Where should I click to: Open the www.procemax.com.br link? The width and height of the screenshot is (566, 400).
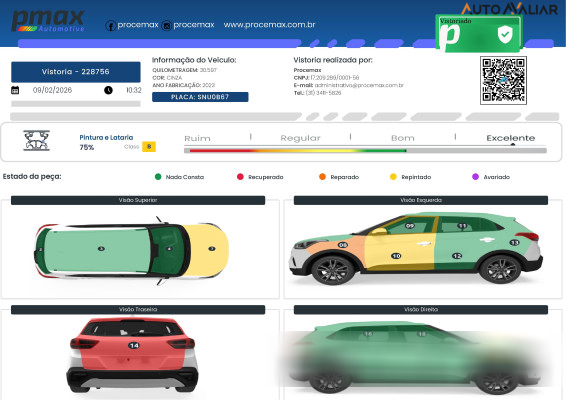(269, 25)
